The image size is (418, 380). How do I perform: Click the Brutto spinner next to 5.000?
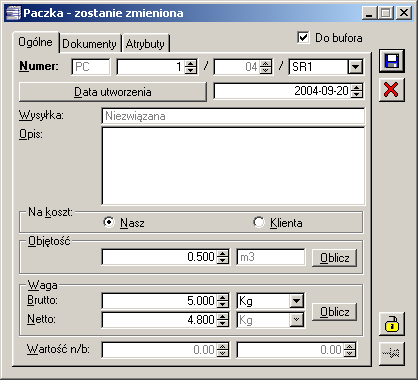[x=222, y=301]
